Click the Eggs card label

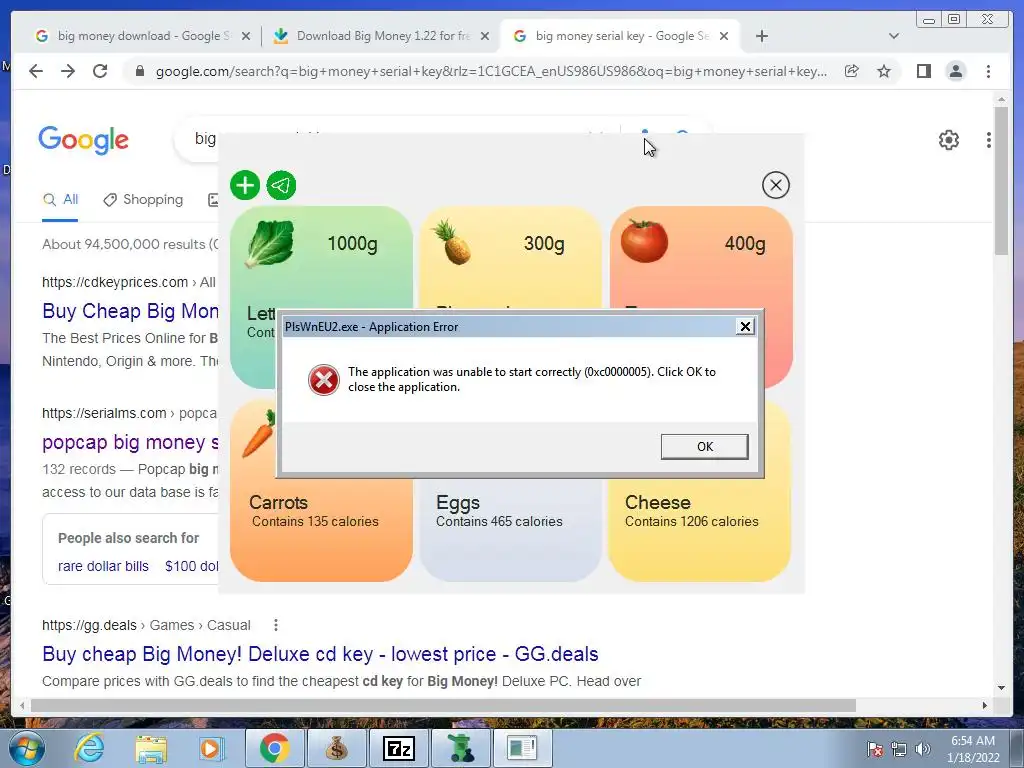458,503
